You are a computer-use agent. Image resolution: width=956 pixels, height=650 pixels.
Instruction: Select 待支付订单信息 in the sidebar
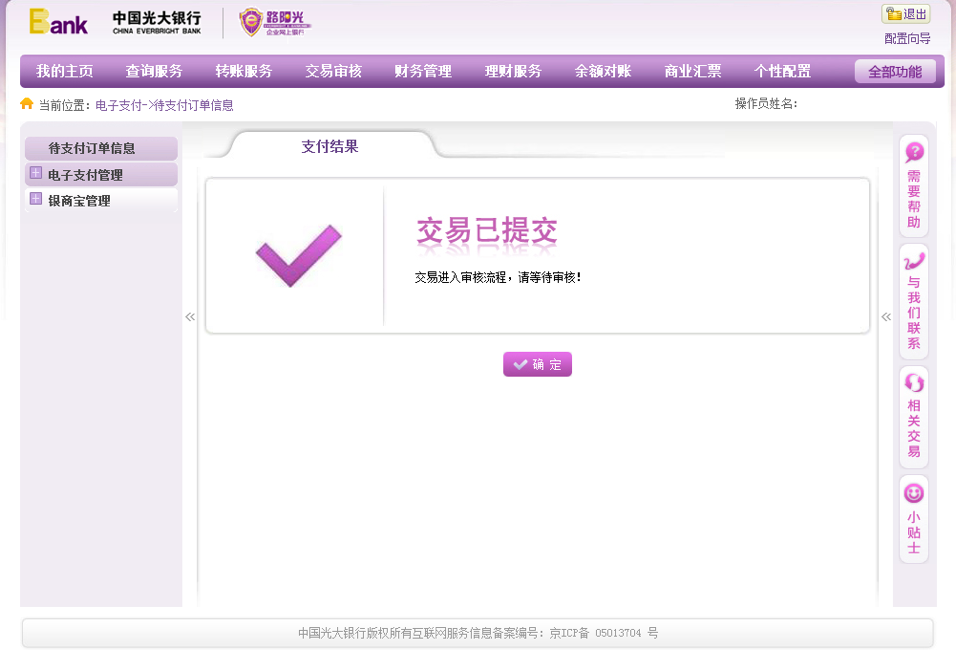(101, 149)
